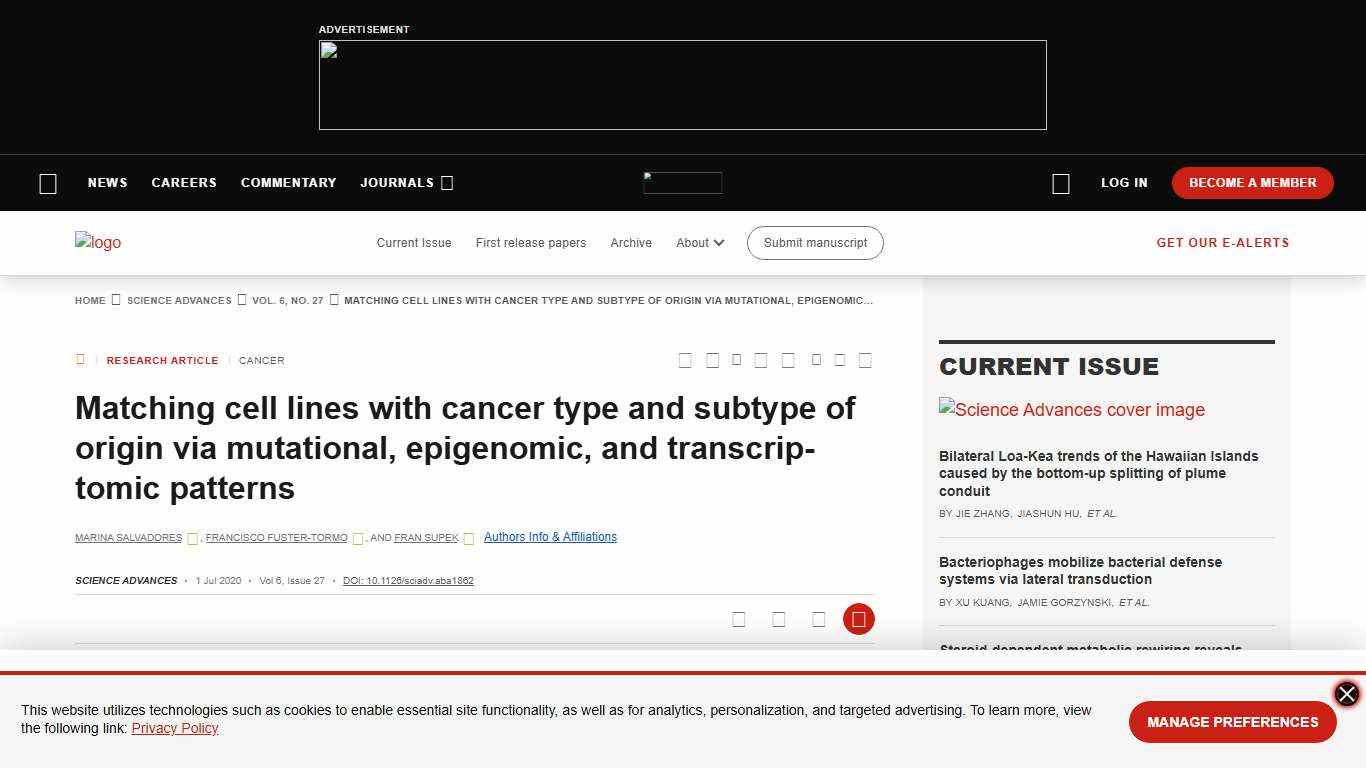The width and height of the screenshot is (1366, 768).
Task: Share the article on Facebook
Action: pyautogui.click(x=685, y=360)
